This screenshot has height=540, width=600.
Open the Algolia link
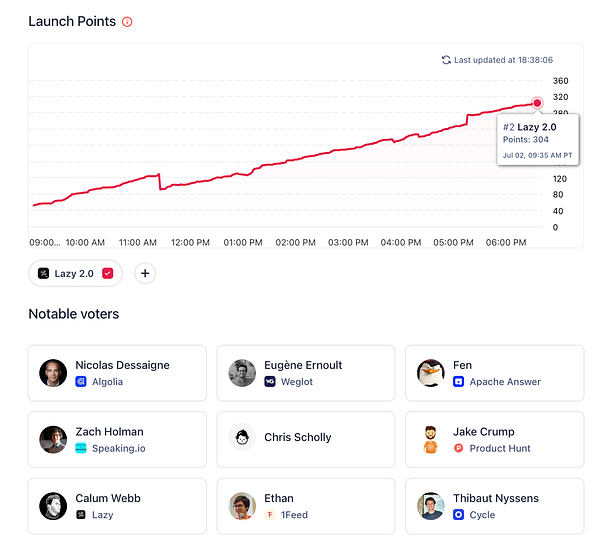[x=108, y=382]
